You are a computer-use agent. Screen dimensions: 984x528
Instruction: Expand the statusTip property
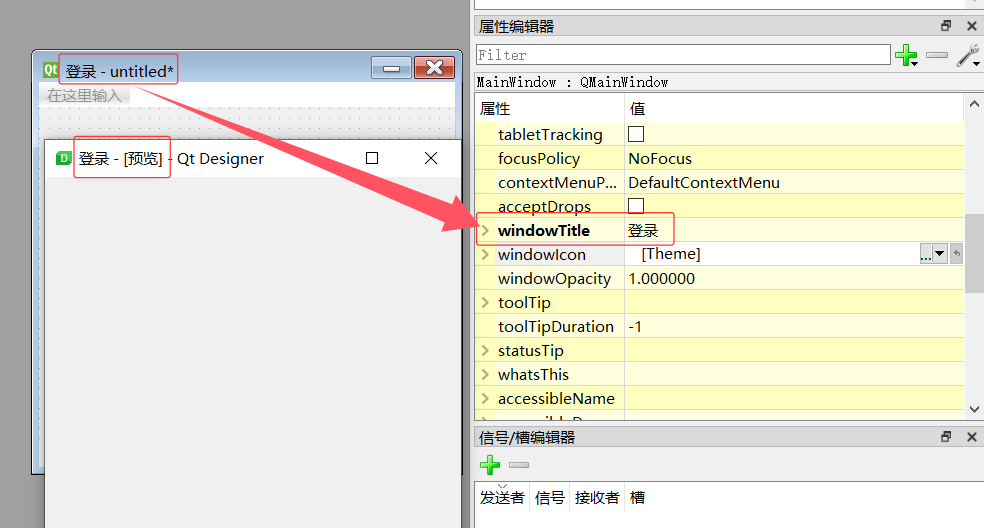485,350
